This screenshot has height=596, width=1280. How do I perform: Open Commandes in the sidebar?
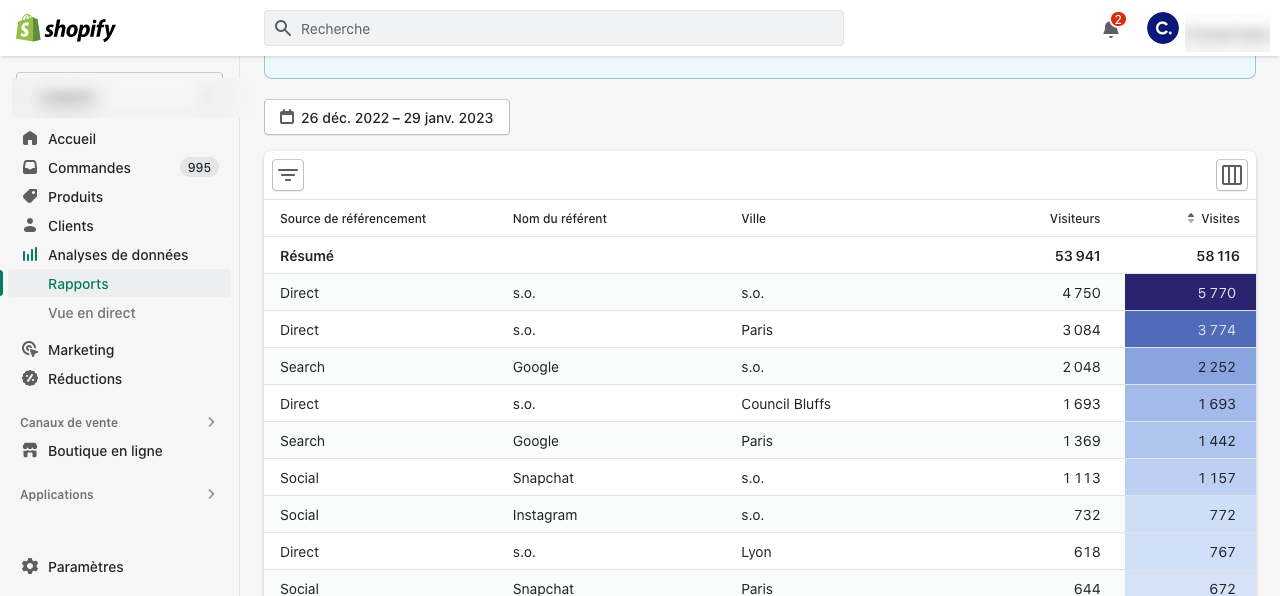(x=89, y=168)
